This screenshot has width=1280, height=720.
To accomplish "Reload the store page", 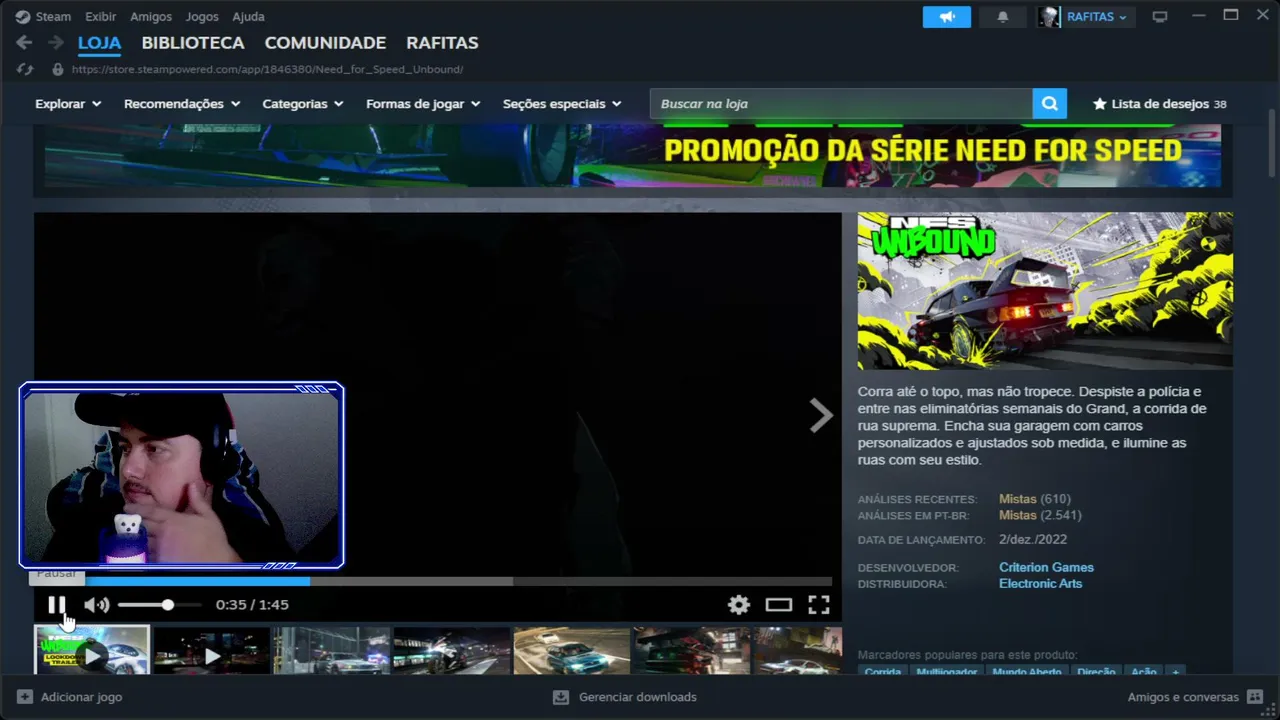I will (x=25, y=69).
